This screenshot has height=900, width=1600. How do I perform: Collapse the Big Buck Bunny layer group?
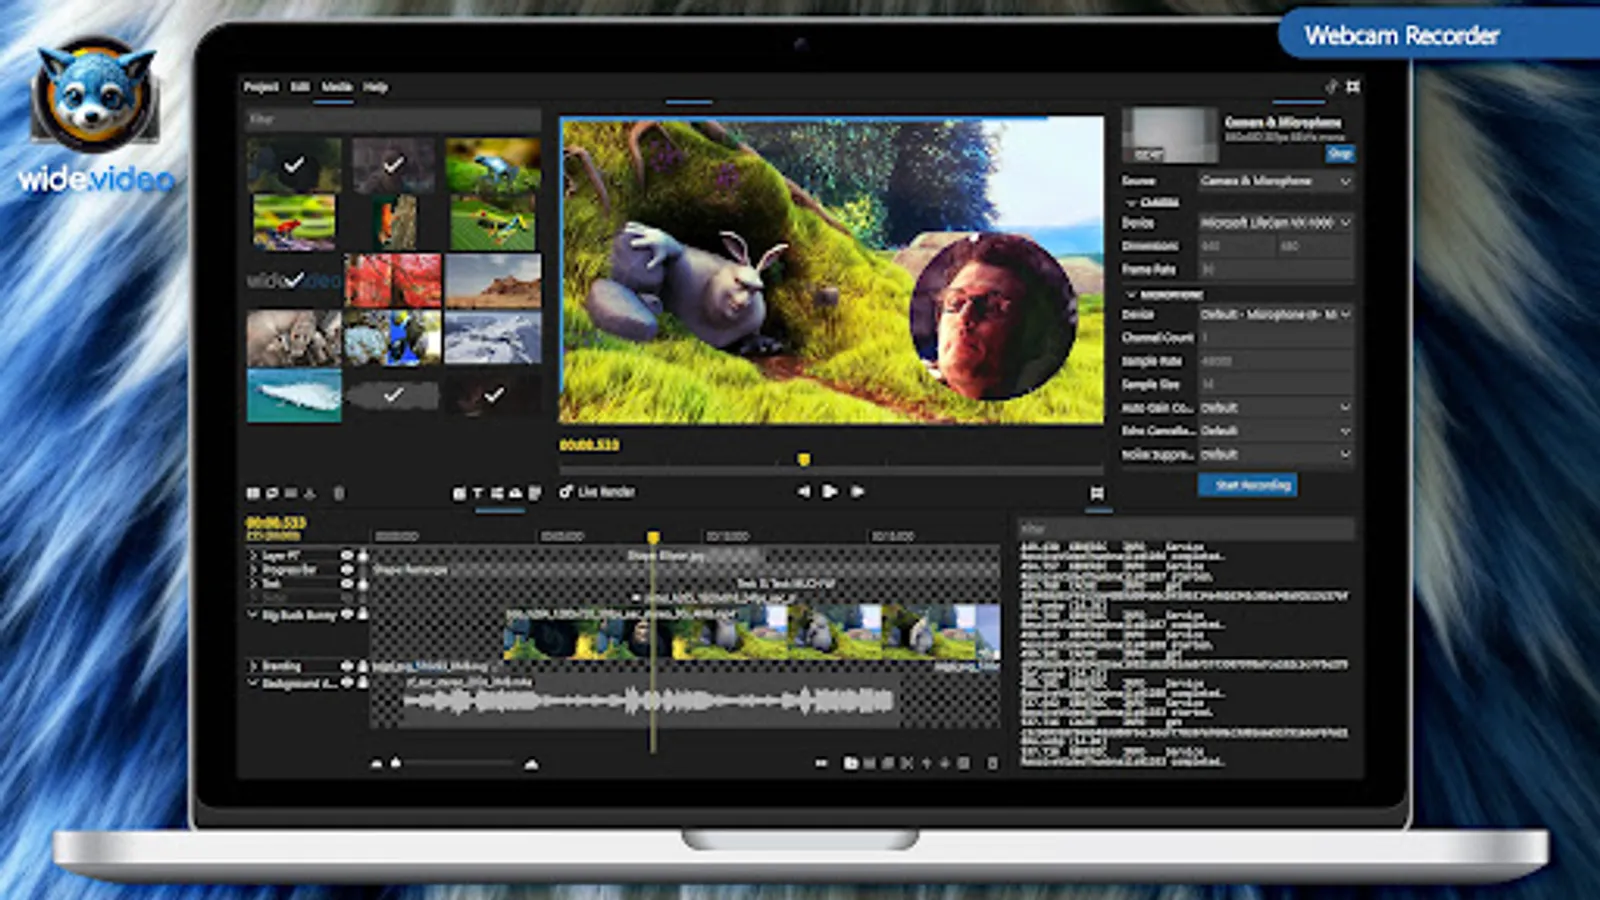click(253, 614)
